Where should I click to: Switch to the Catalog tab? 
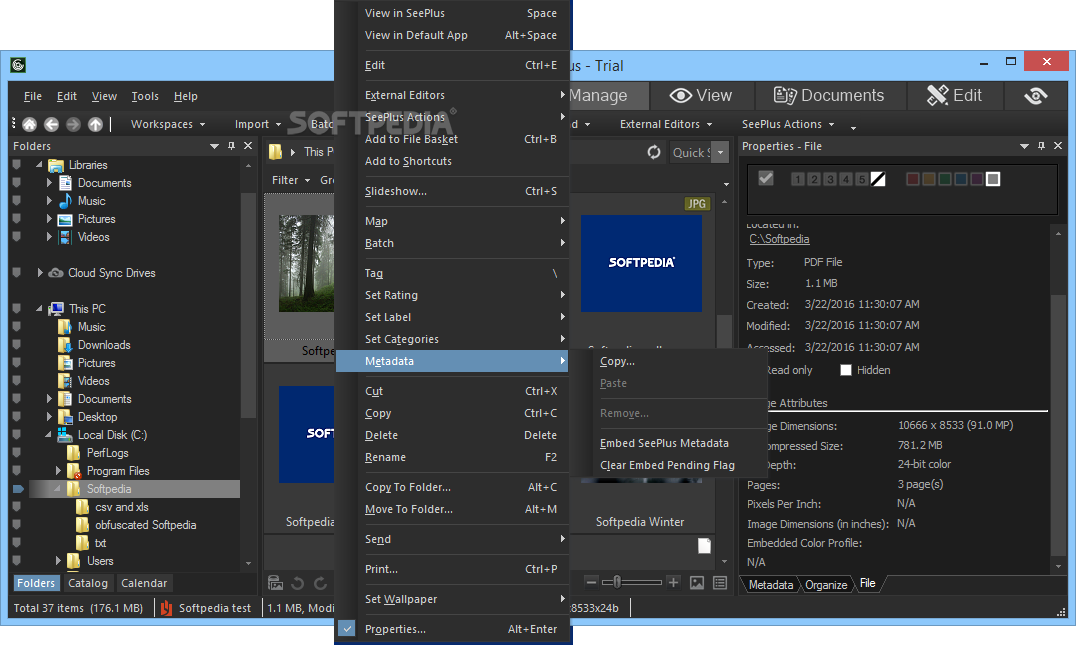tap(88, 583)
